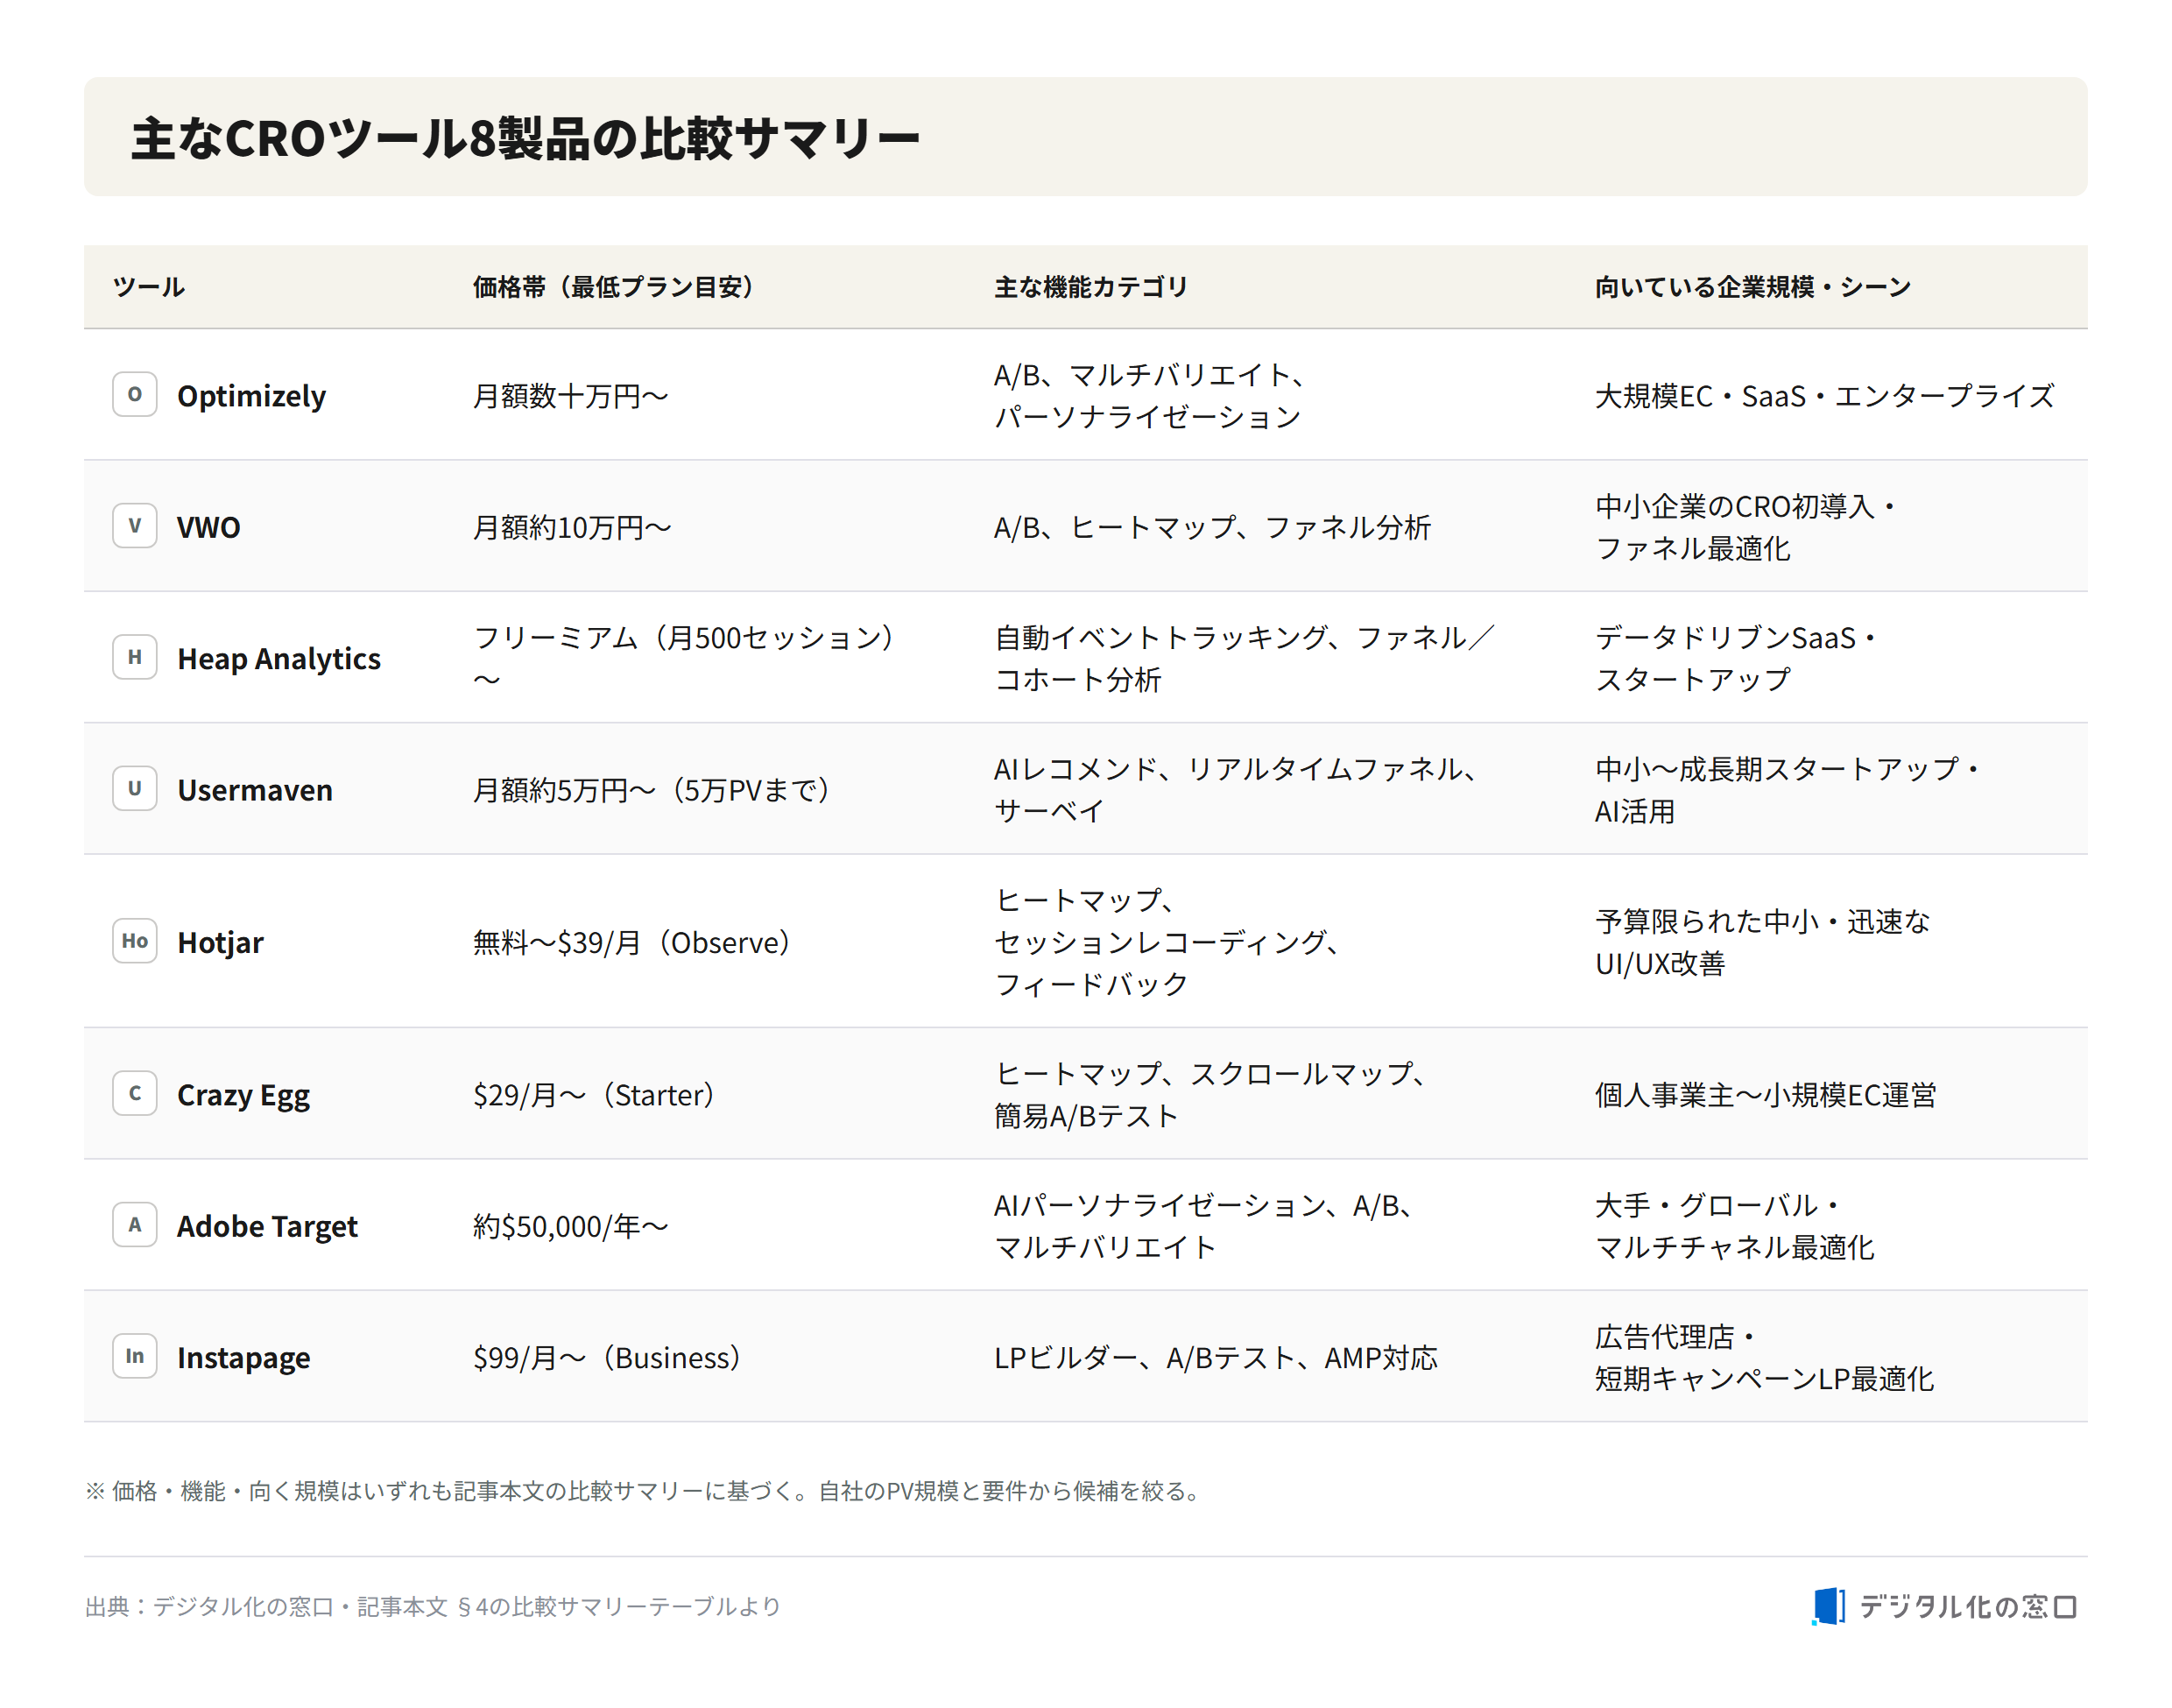Select the ツール column header
This screenshot has height=1708, width=2172.
click(149, 287)
